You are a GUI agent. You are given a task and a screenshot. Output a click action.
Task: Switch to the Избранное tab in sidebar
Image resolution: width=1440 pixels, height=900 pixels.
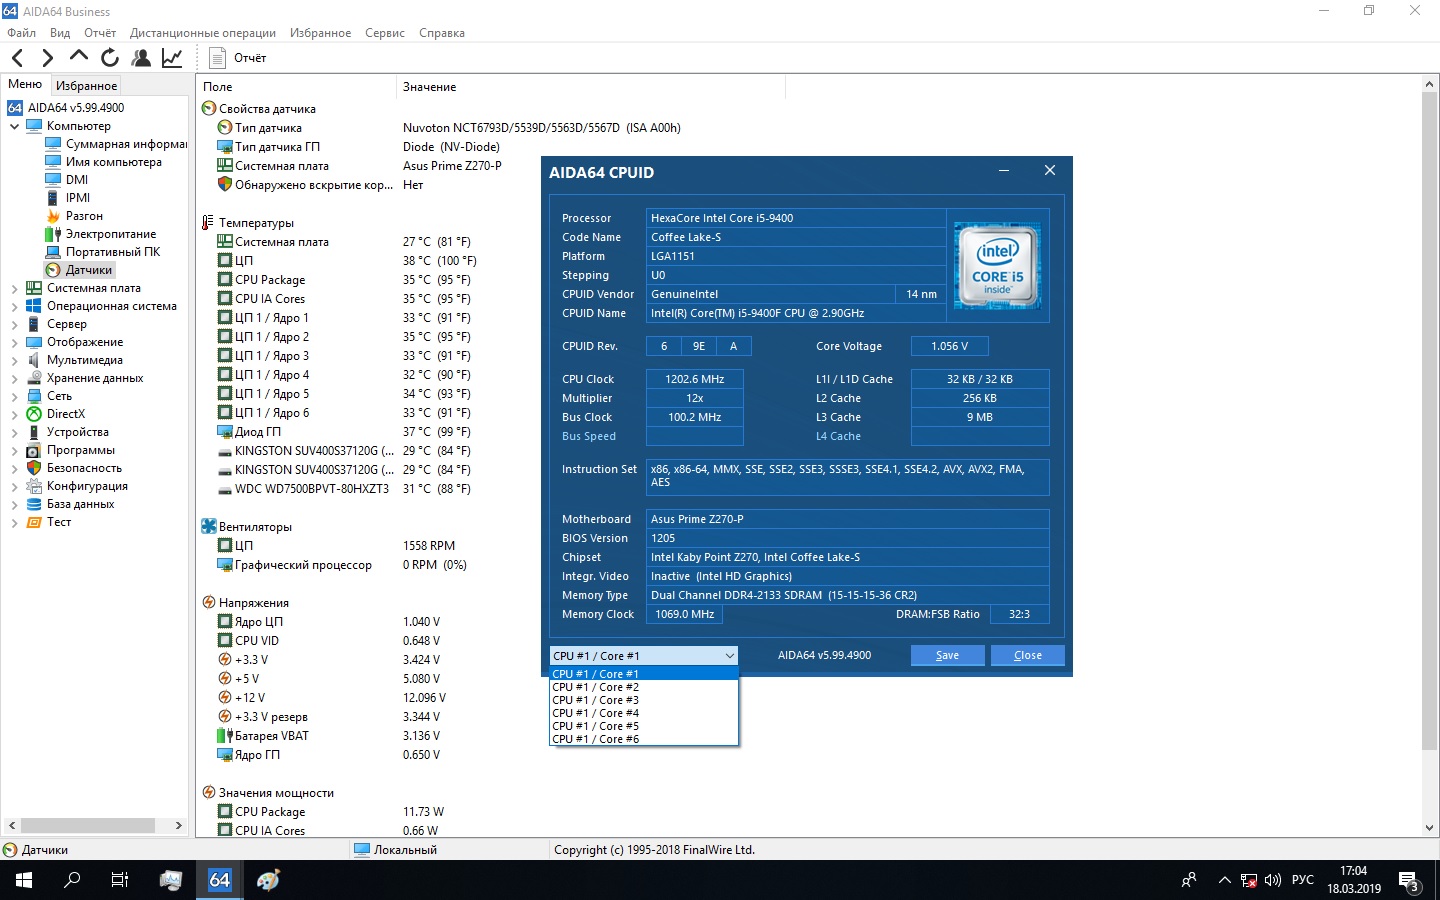click(x=86, y=86)
